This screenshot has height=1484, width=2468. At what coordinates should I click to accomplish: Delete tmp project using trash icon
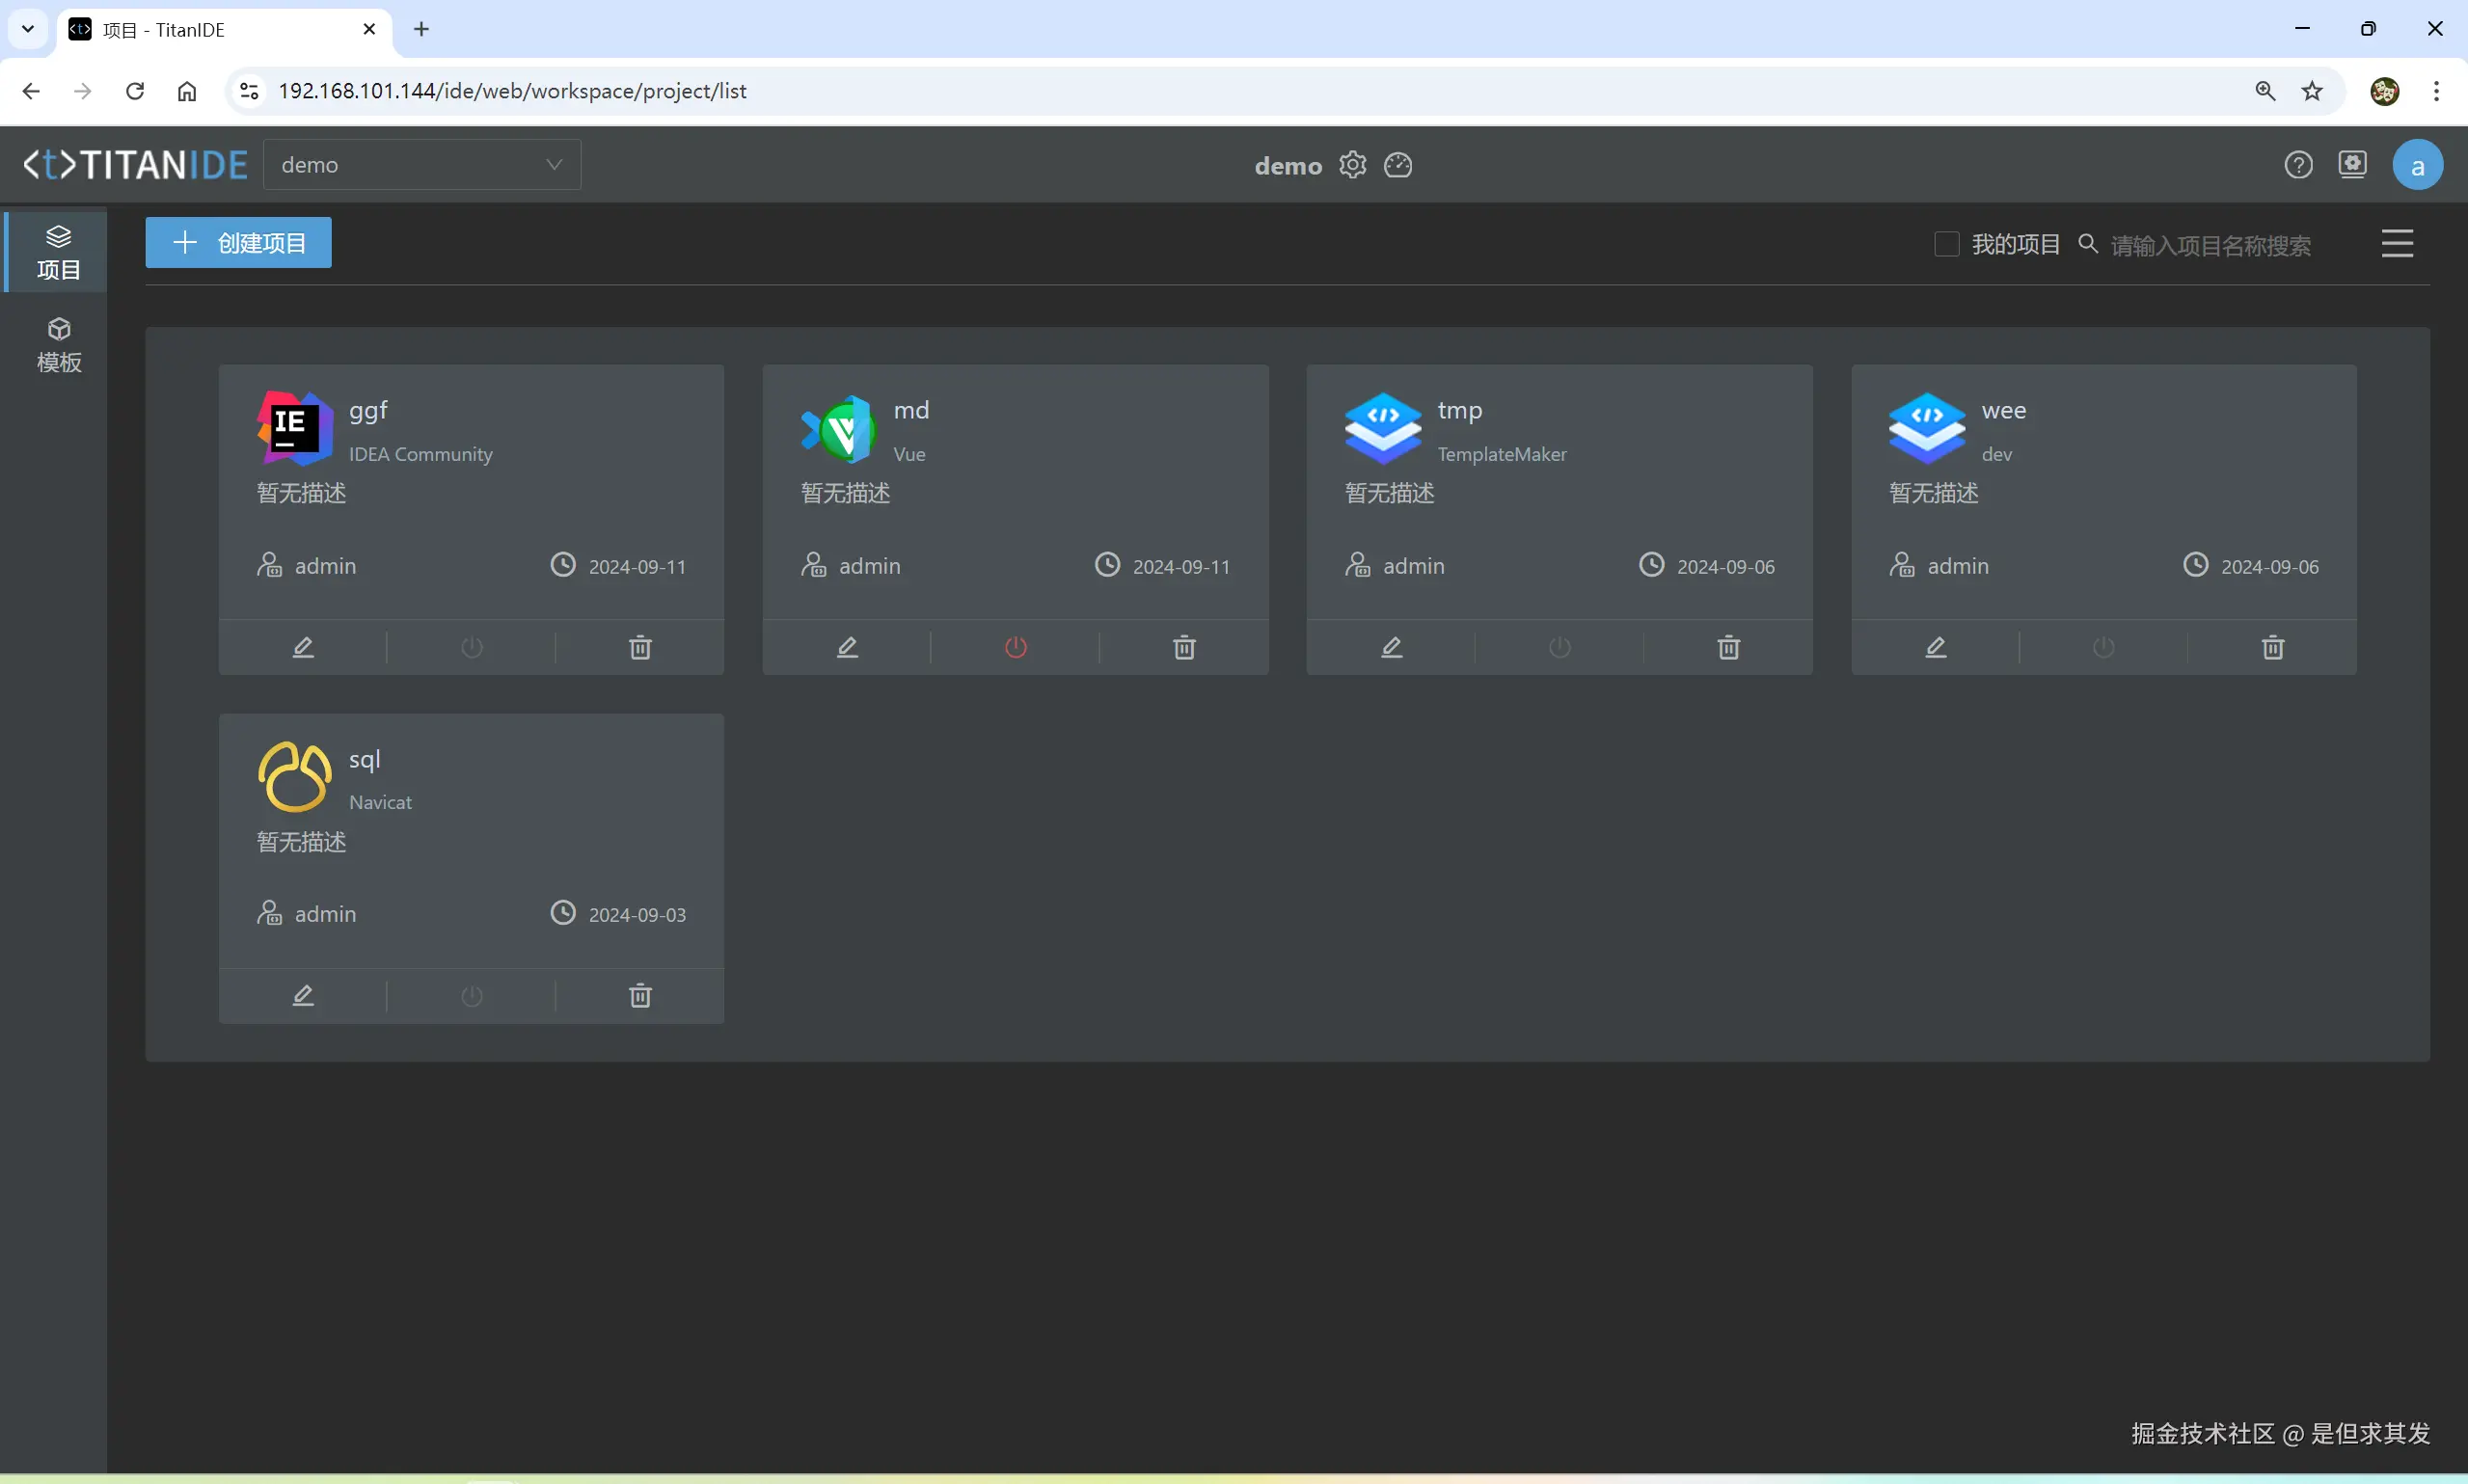pyautogui.click(x=1728, y=648)
